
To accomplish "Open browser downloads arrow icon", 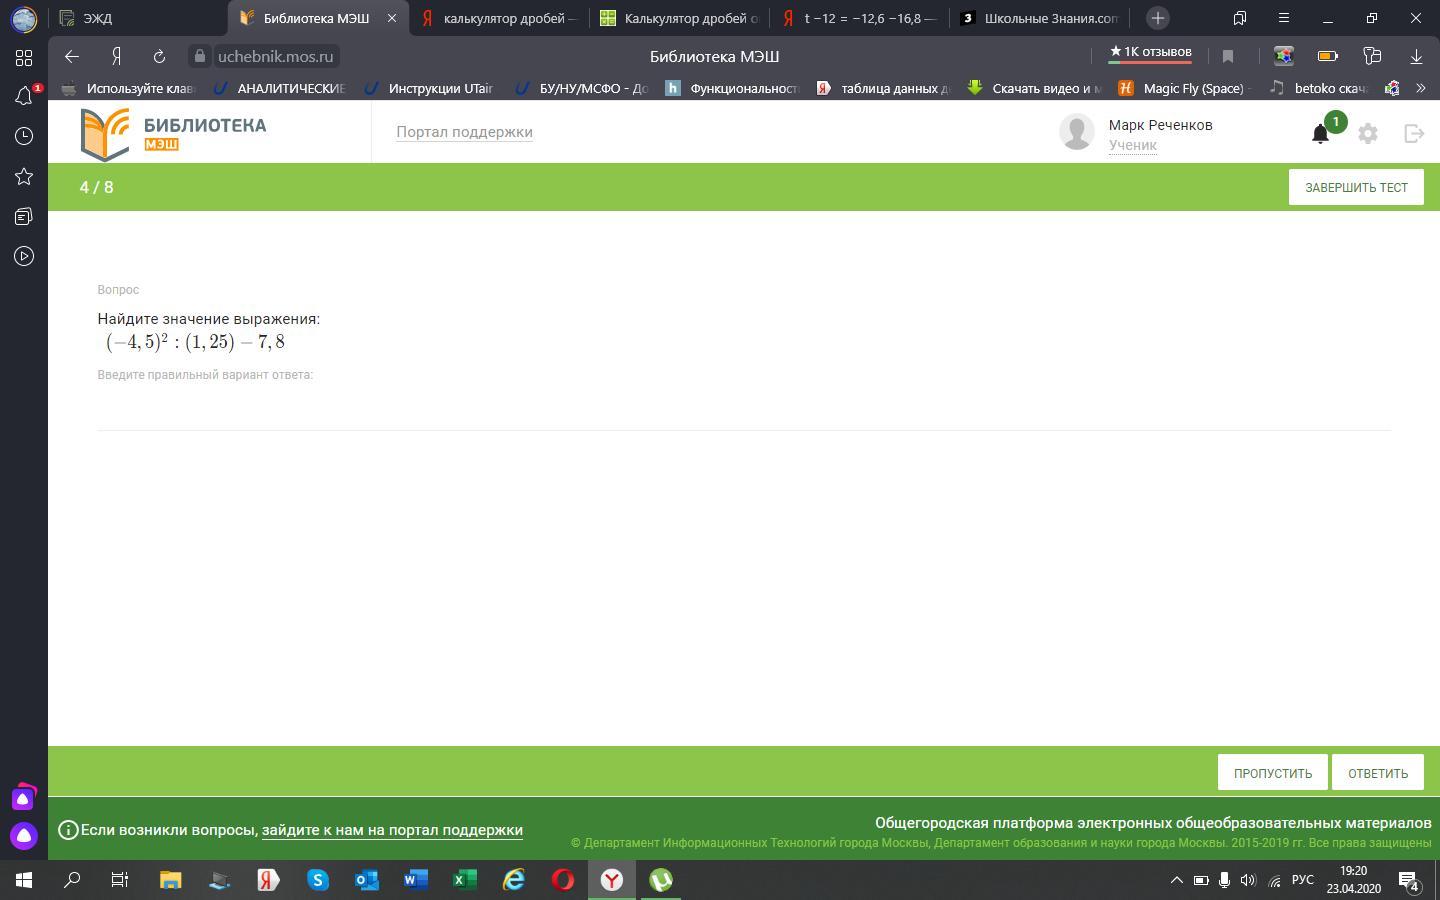I will (x=1416, y=56).
